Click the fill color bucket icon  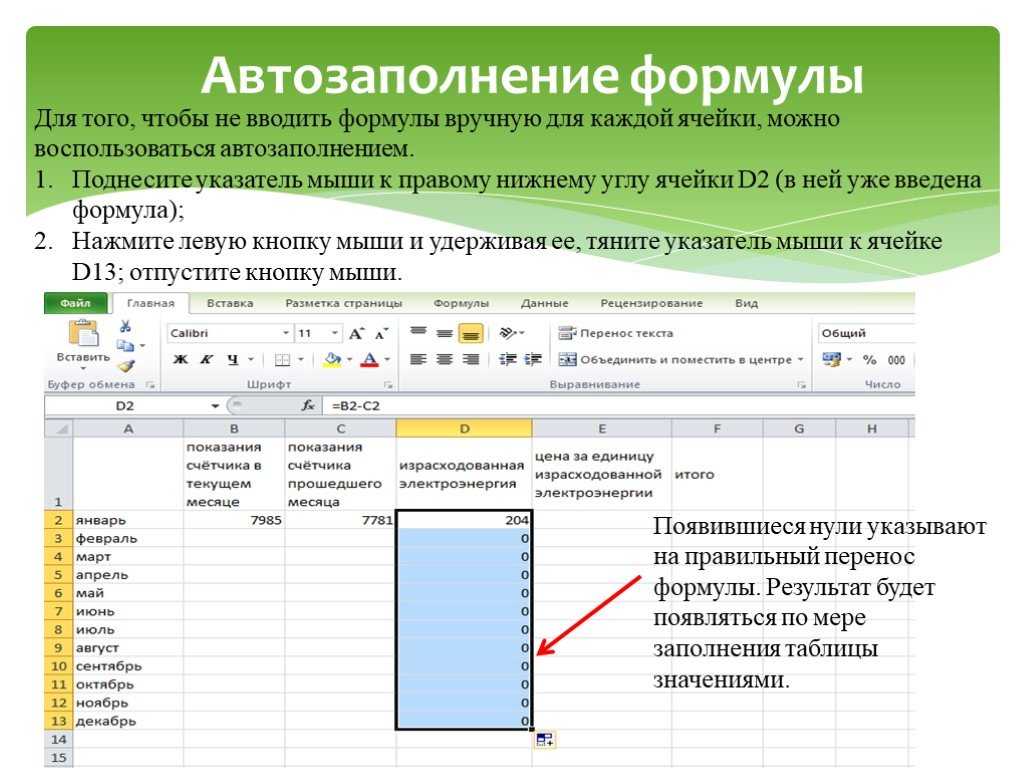click(x=332, y=359)
